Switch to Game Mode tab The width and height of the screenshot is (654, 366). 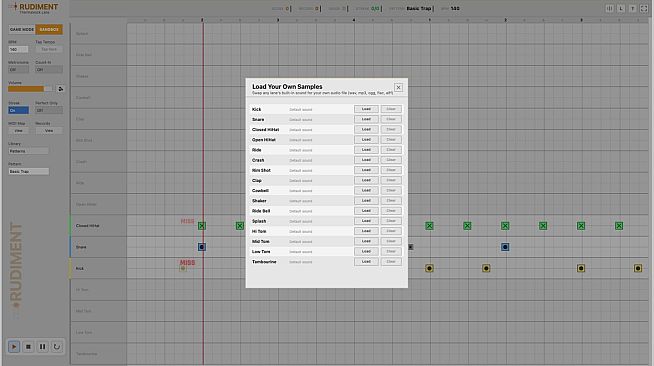22,30
